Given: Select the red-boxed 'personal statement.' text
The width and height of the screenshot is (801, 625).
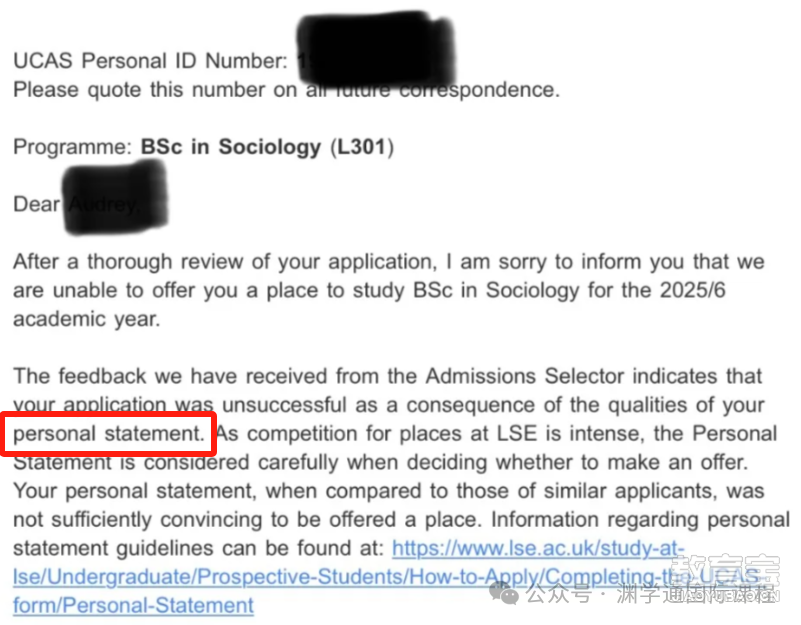Looking at the screenshot, I should pyautogui.click(x=109, y=434).
